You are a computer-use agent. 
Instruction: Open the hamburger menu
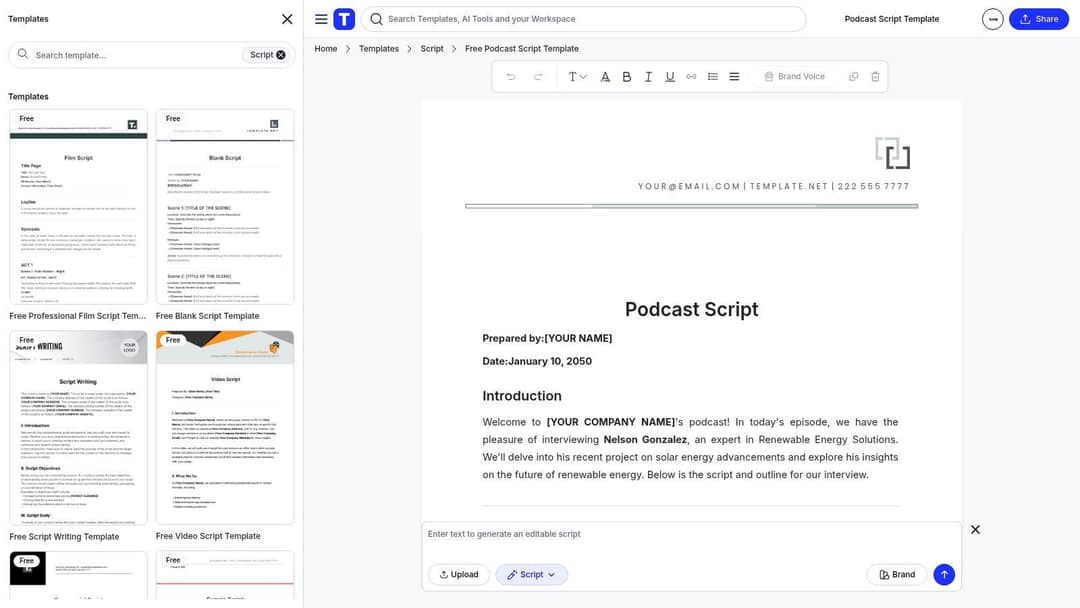point(321,19)
